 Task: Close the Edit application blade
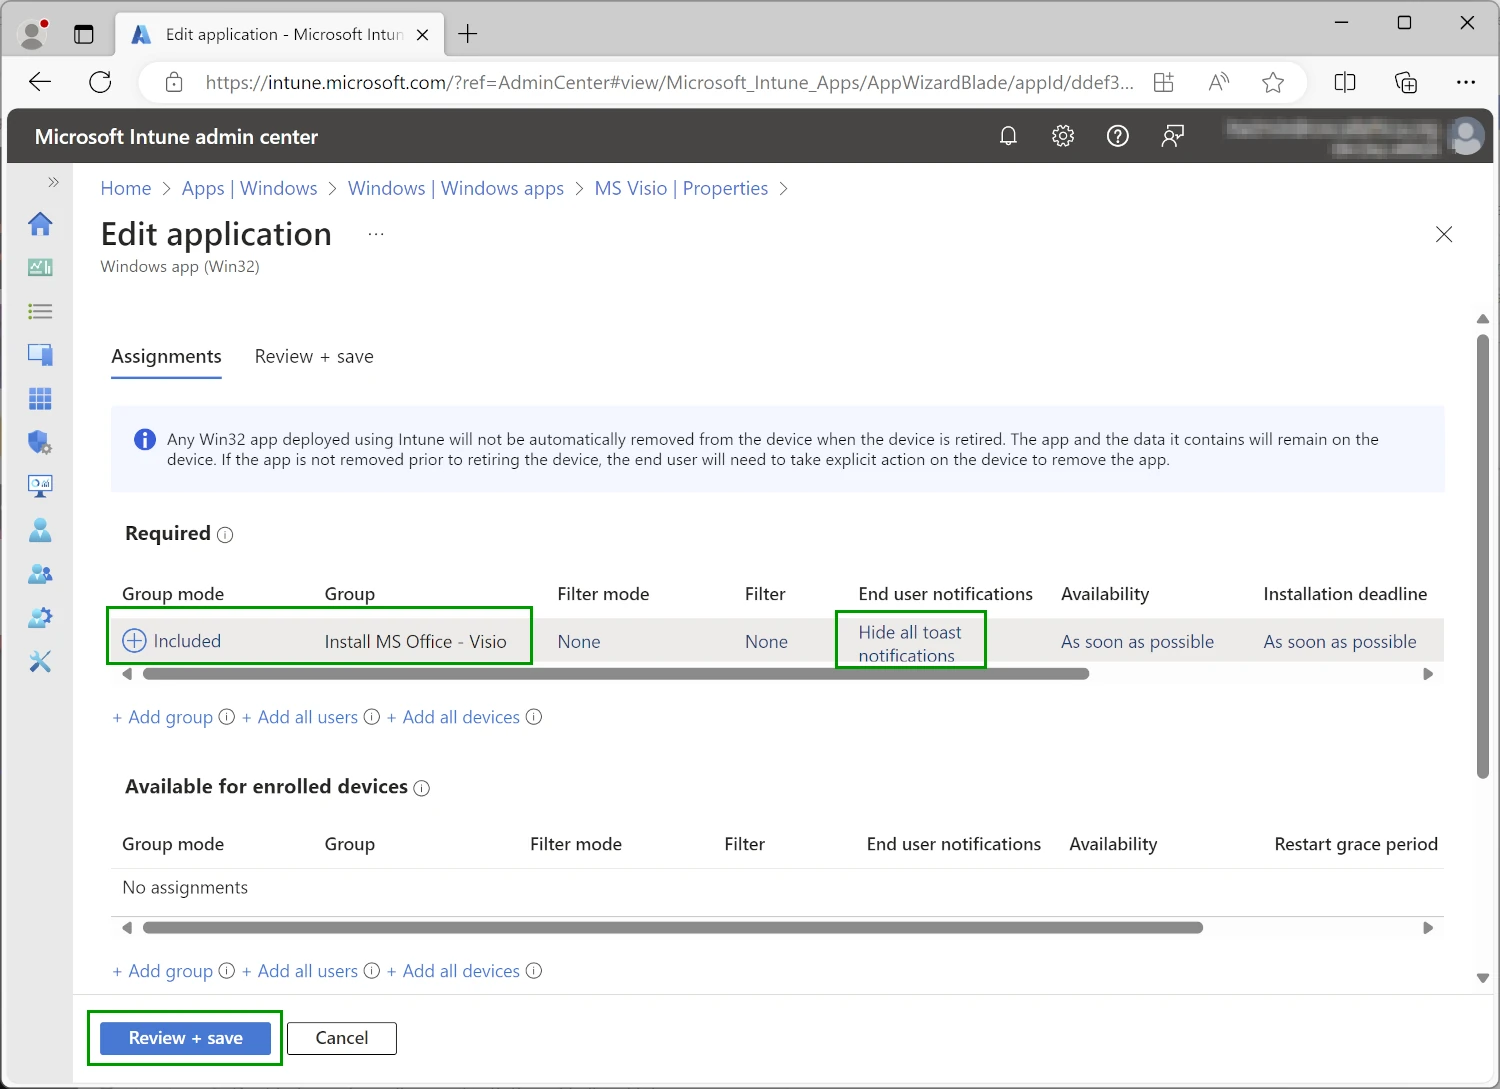point(1444,234)
